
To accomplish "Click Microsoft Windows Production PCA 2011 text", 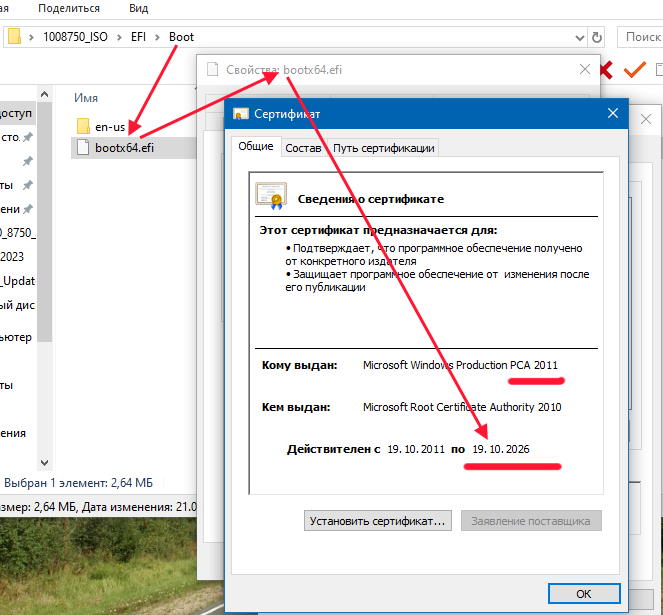I will pos(460,365).
